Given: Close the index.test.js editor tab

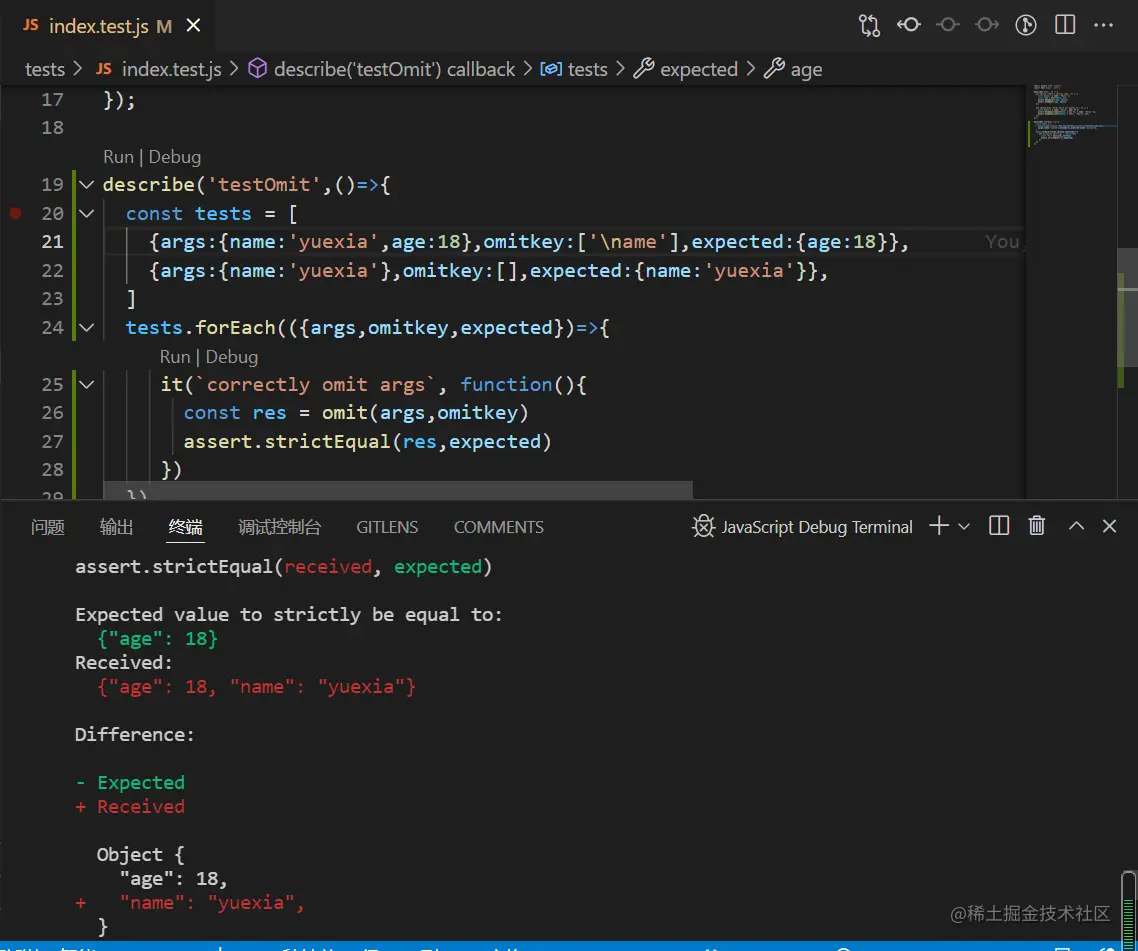Looking at the screenshot, I should click(x=194, y=26).
